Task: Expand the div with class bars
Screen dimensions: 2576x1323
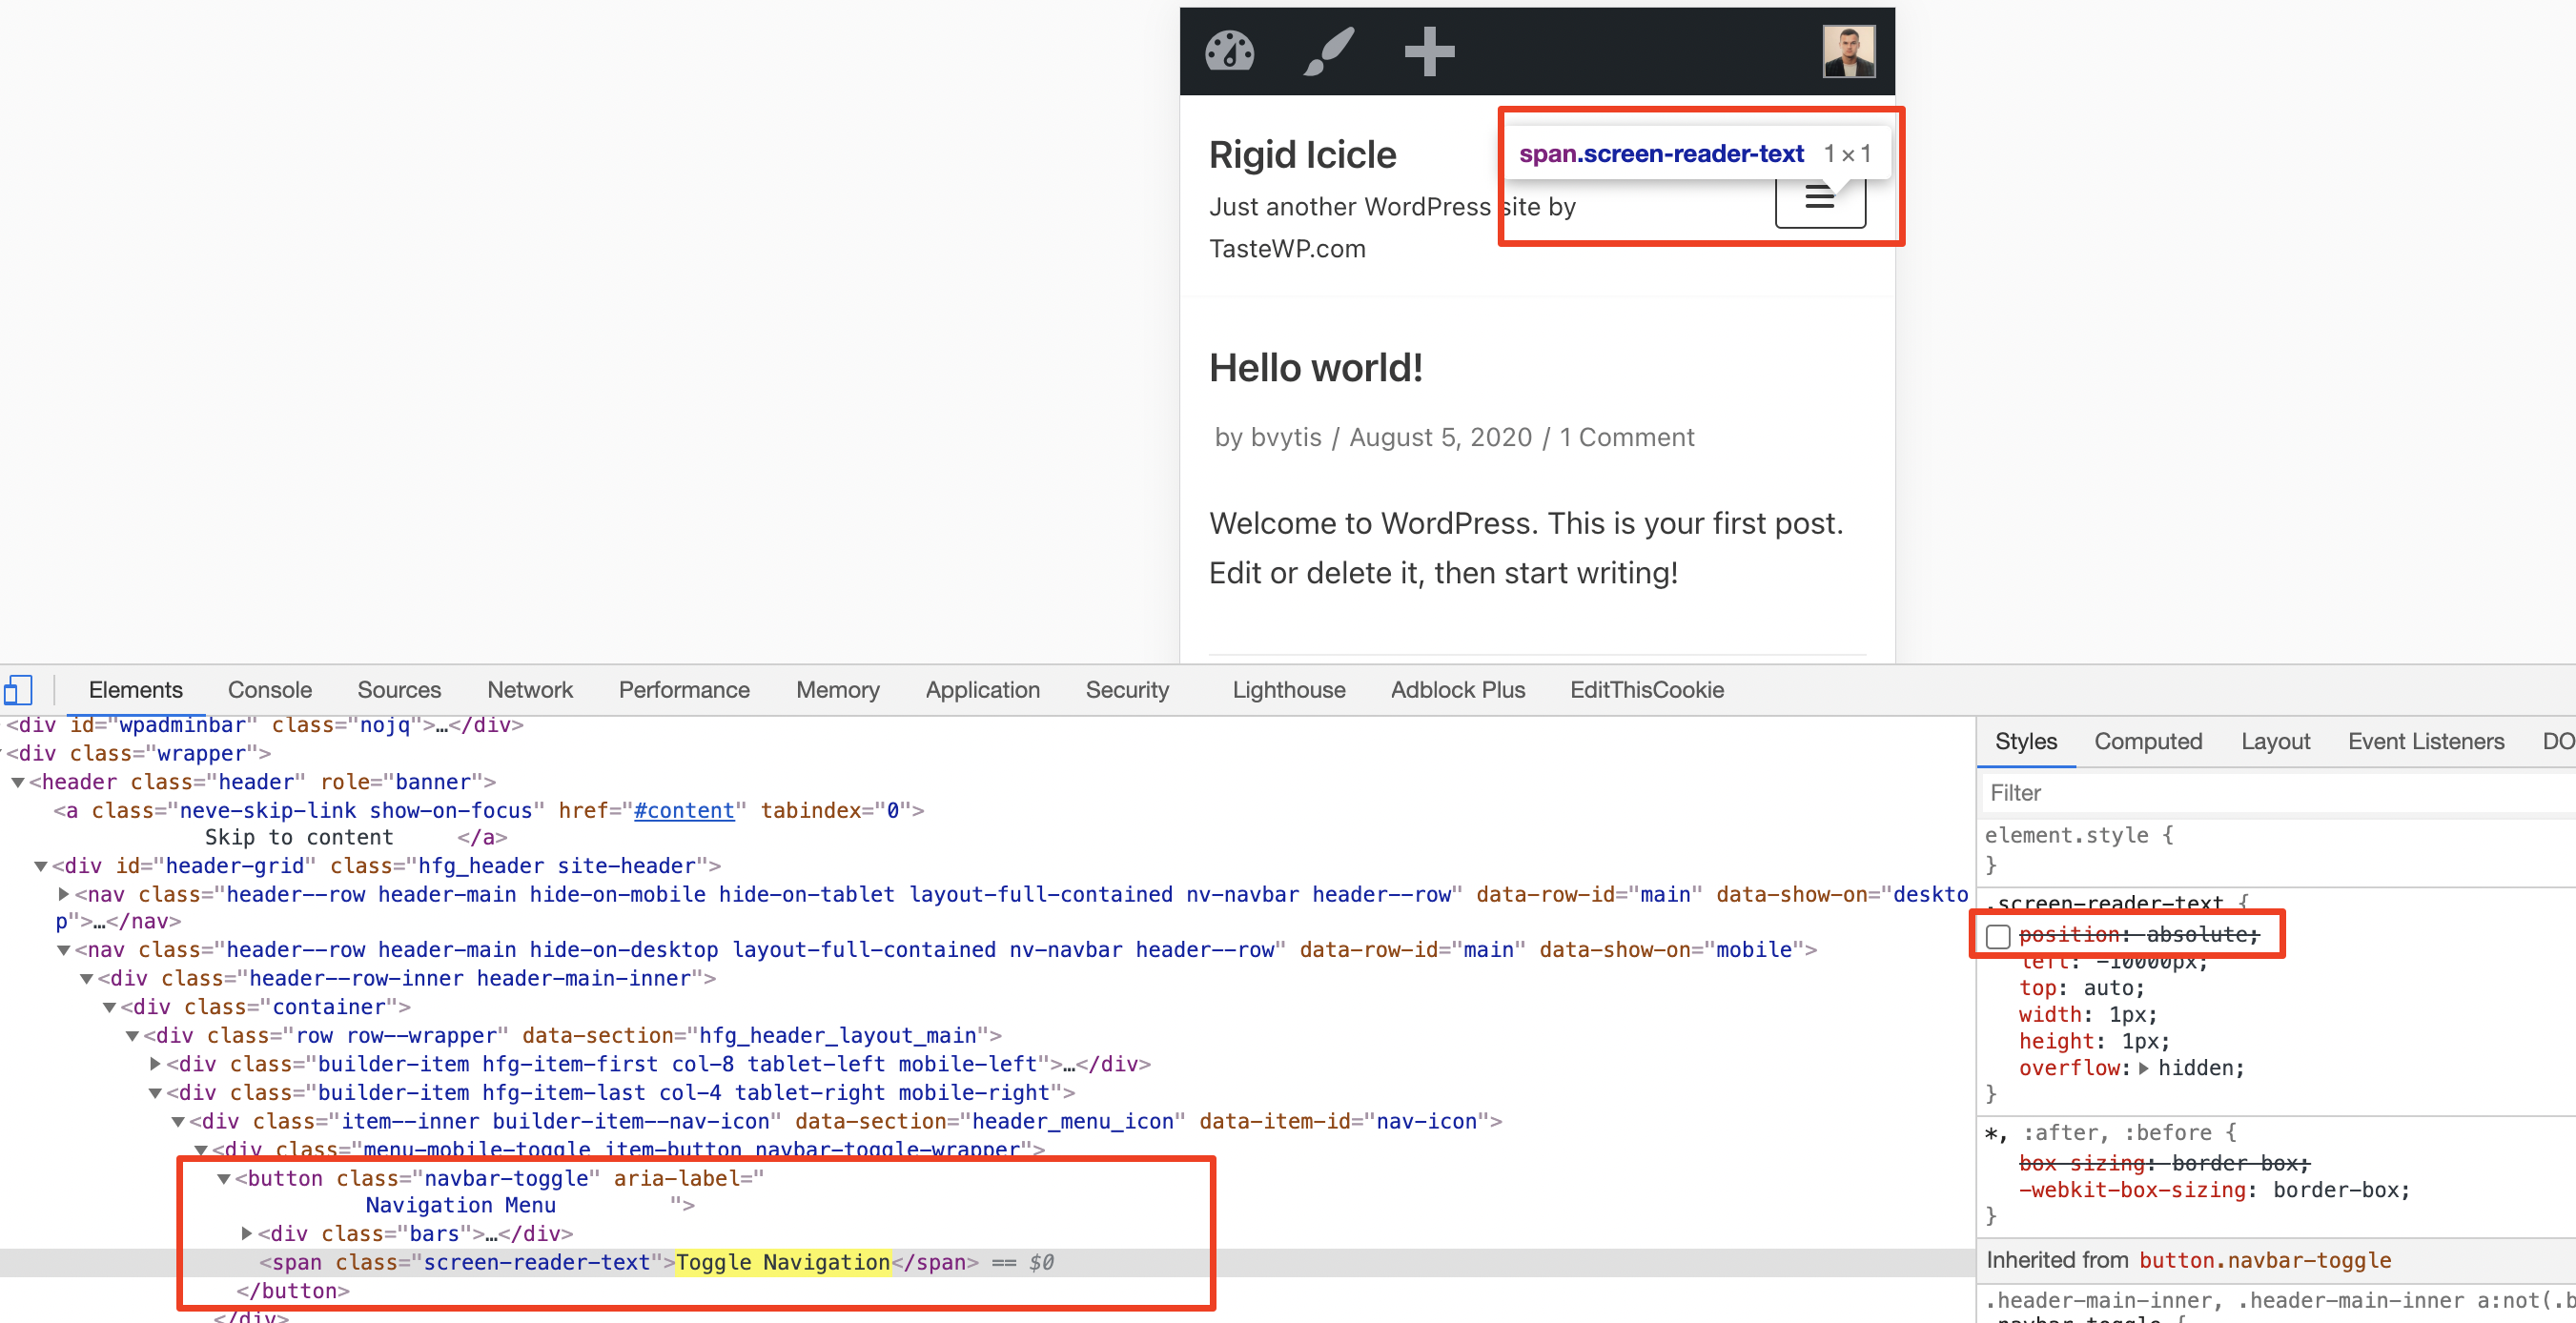Action: (246, 1233)
